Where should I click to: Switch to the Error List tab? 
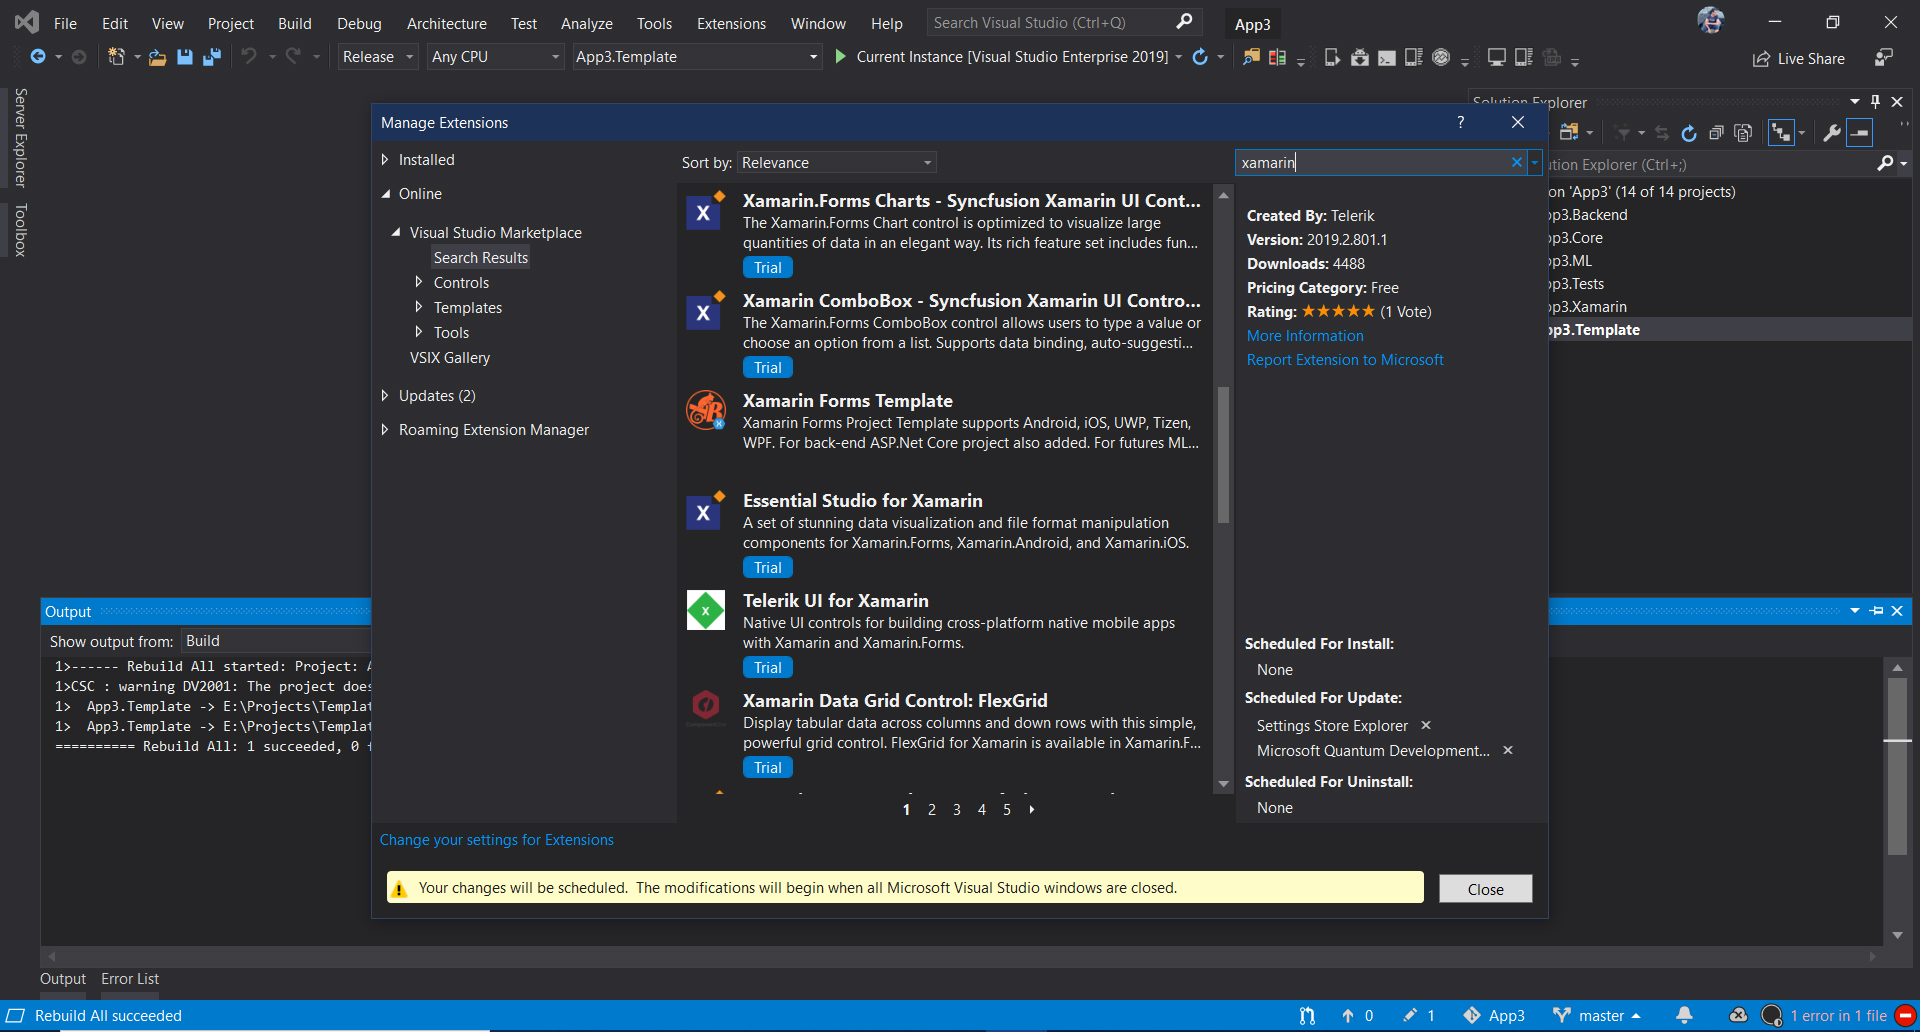point(129,979)
